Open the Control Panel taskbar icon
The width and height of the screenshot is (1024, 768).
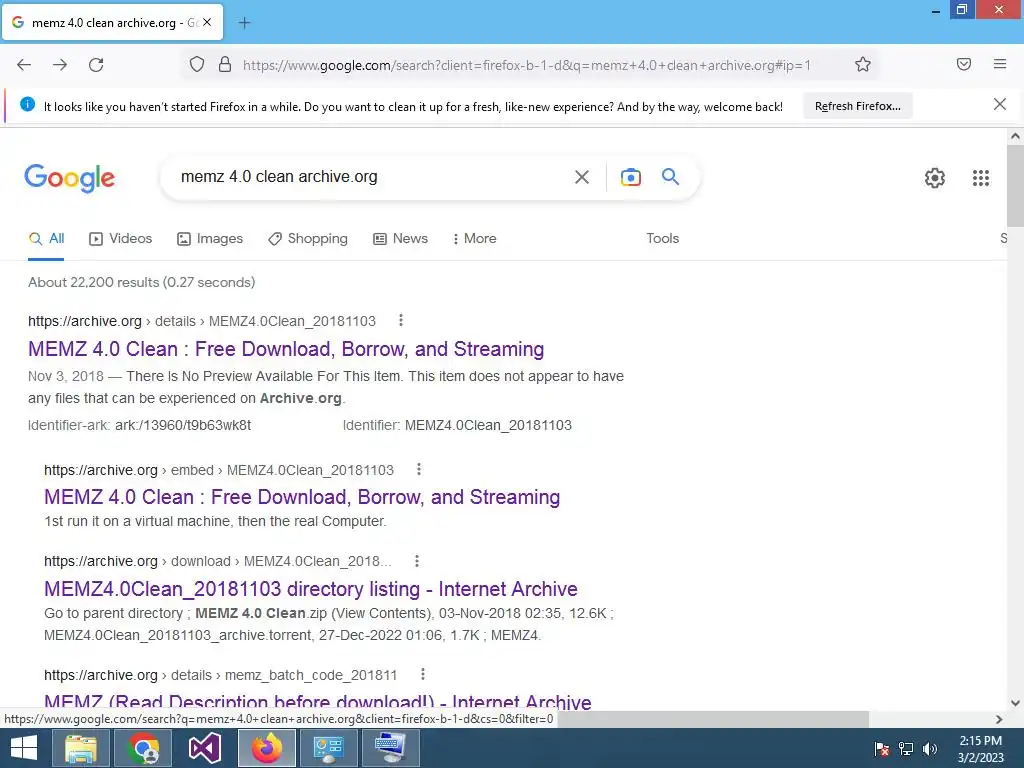click(328, 748)
